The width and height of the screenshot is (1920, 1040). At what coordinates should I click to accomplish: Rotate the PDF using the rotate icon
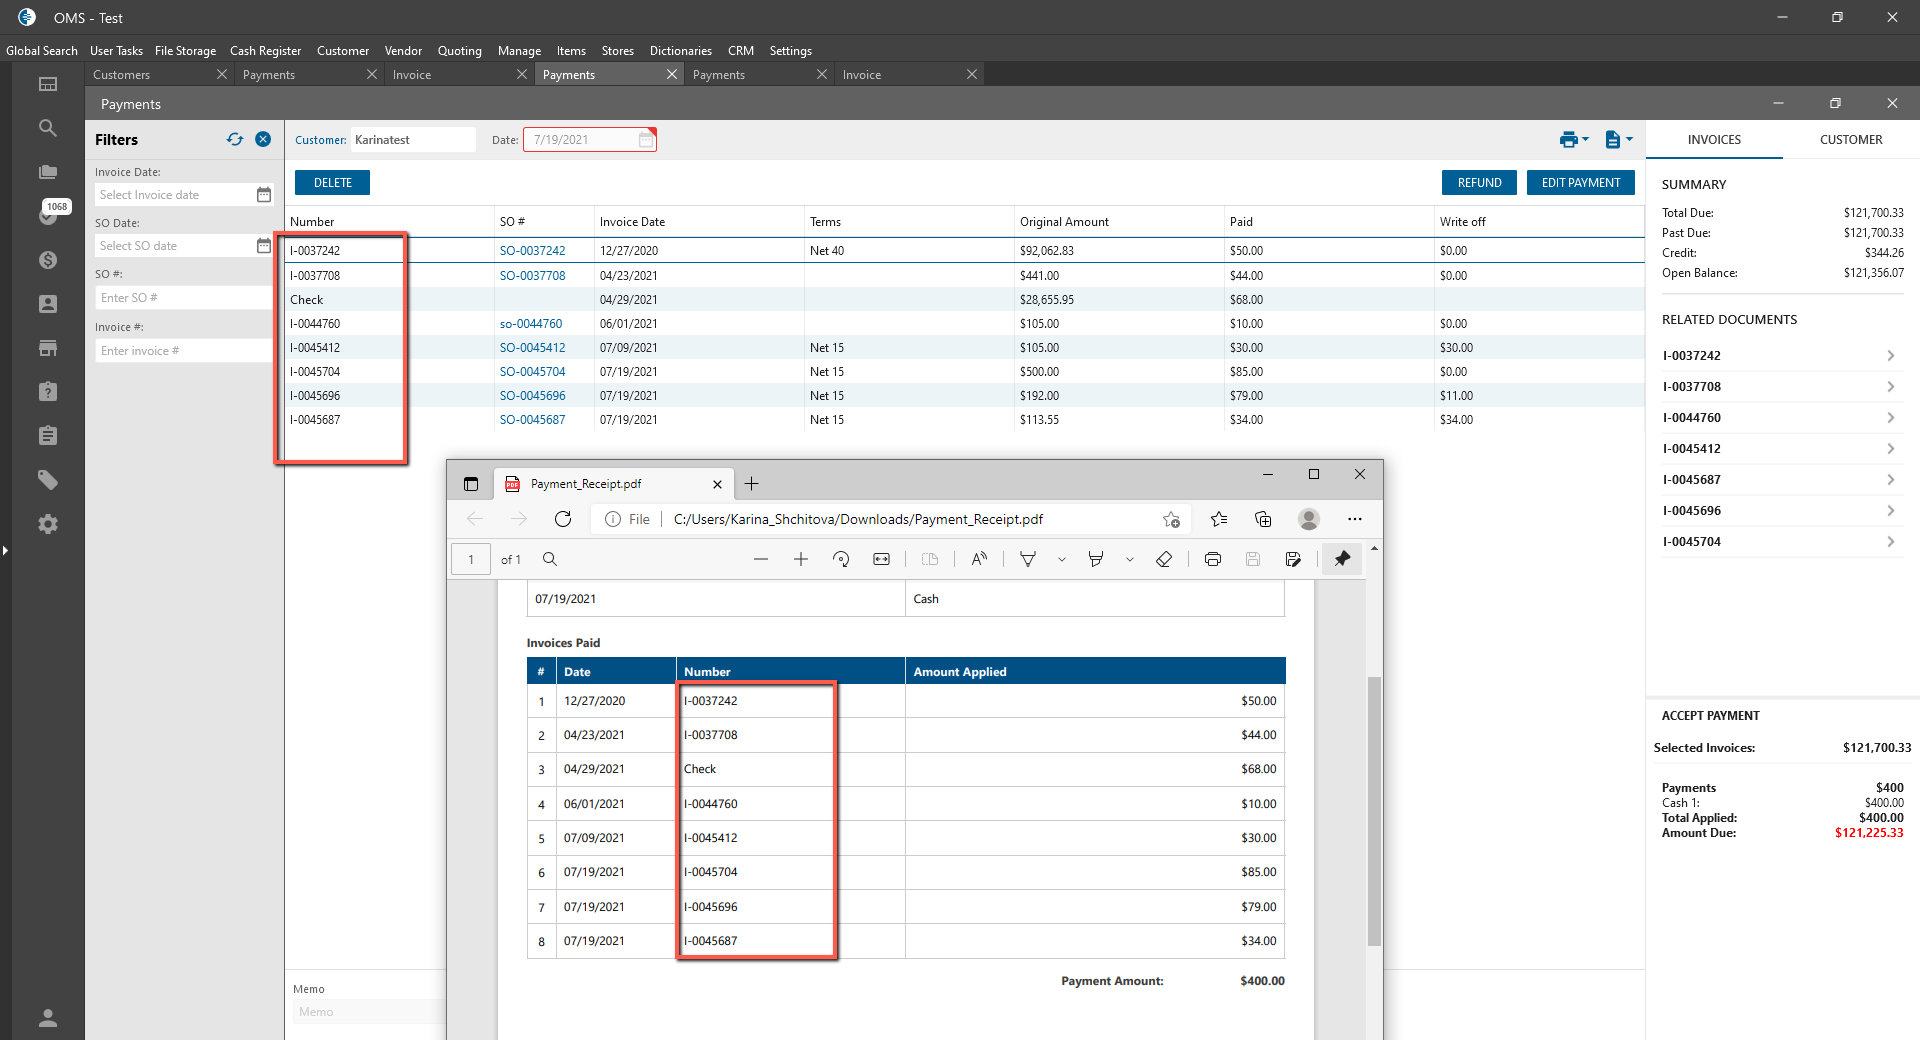pos(841,559)
